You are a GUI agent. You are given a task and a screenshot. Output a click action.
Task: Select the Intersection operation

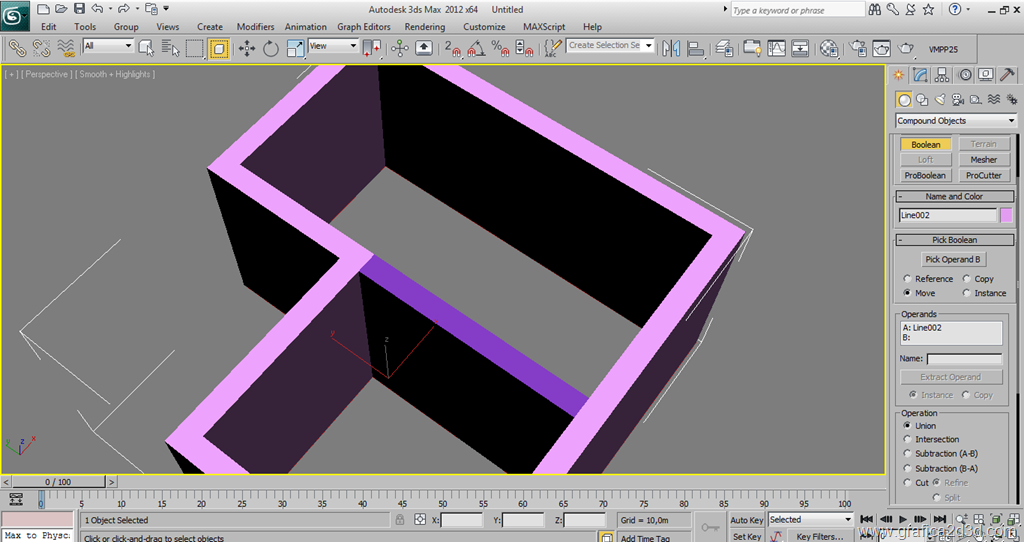click(908, 439)
